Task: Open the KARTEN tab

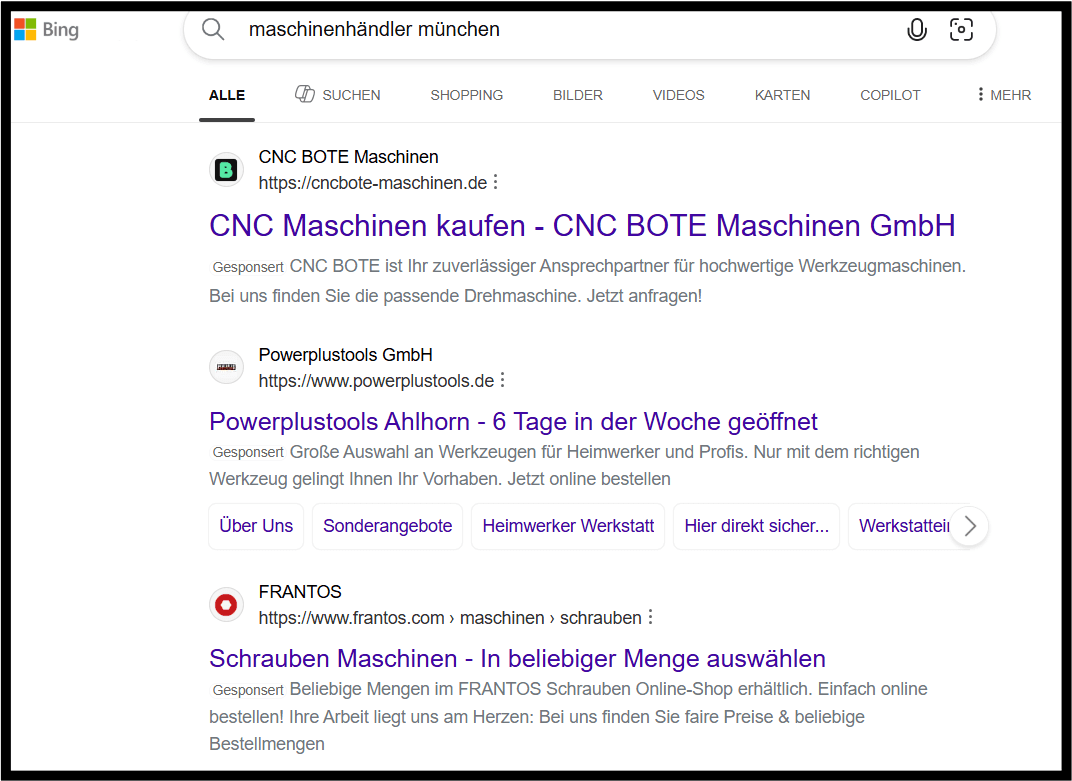Action: coord(782,94)
